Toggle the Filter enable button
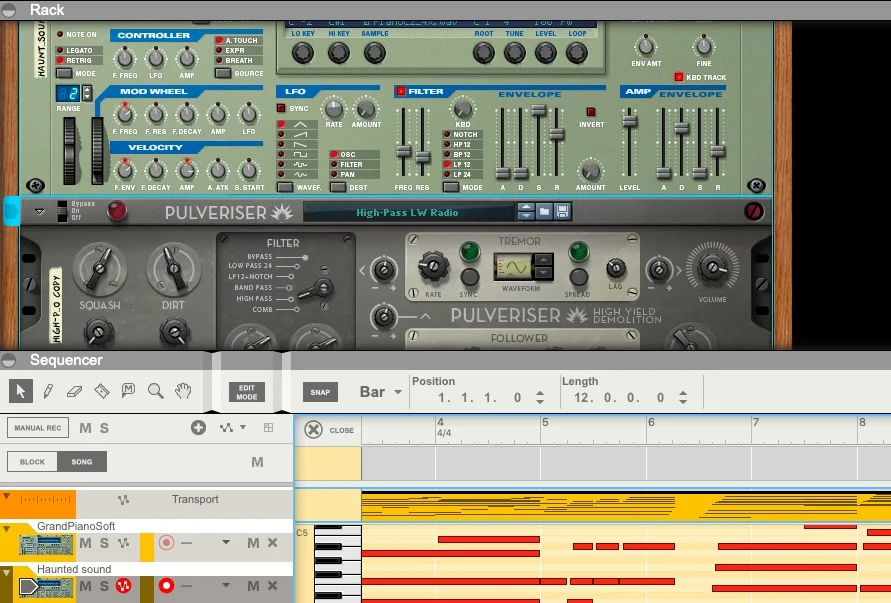This screenshot has height=603, width=891. click(401, 91)
